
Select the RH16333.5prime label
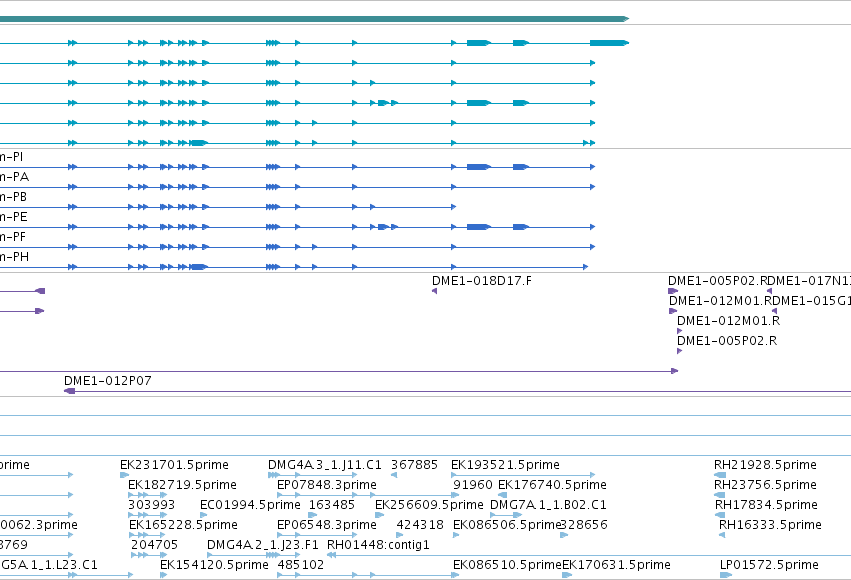click(770, 525)
